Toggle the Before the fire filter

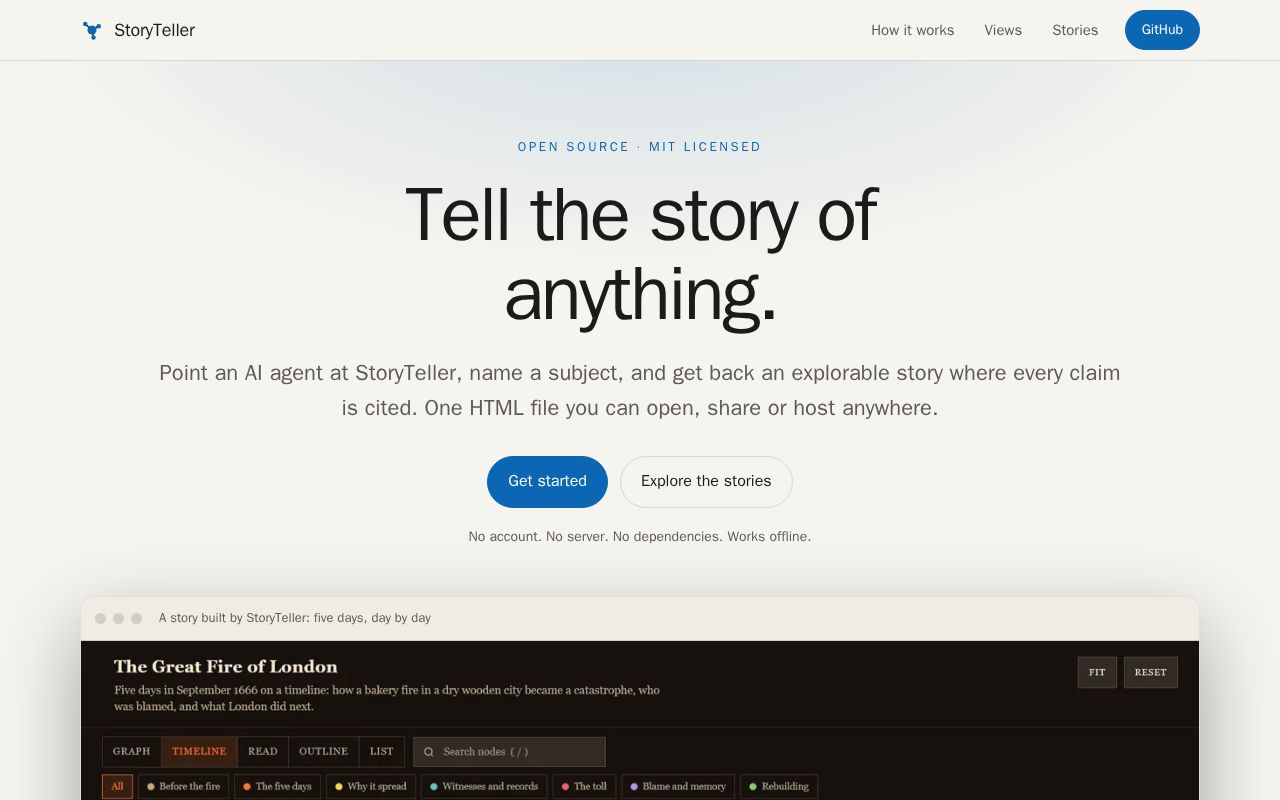point(184,786)
